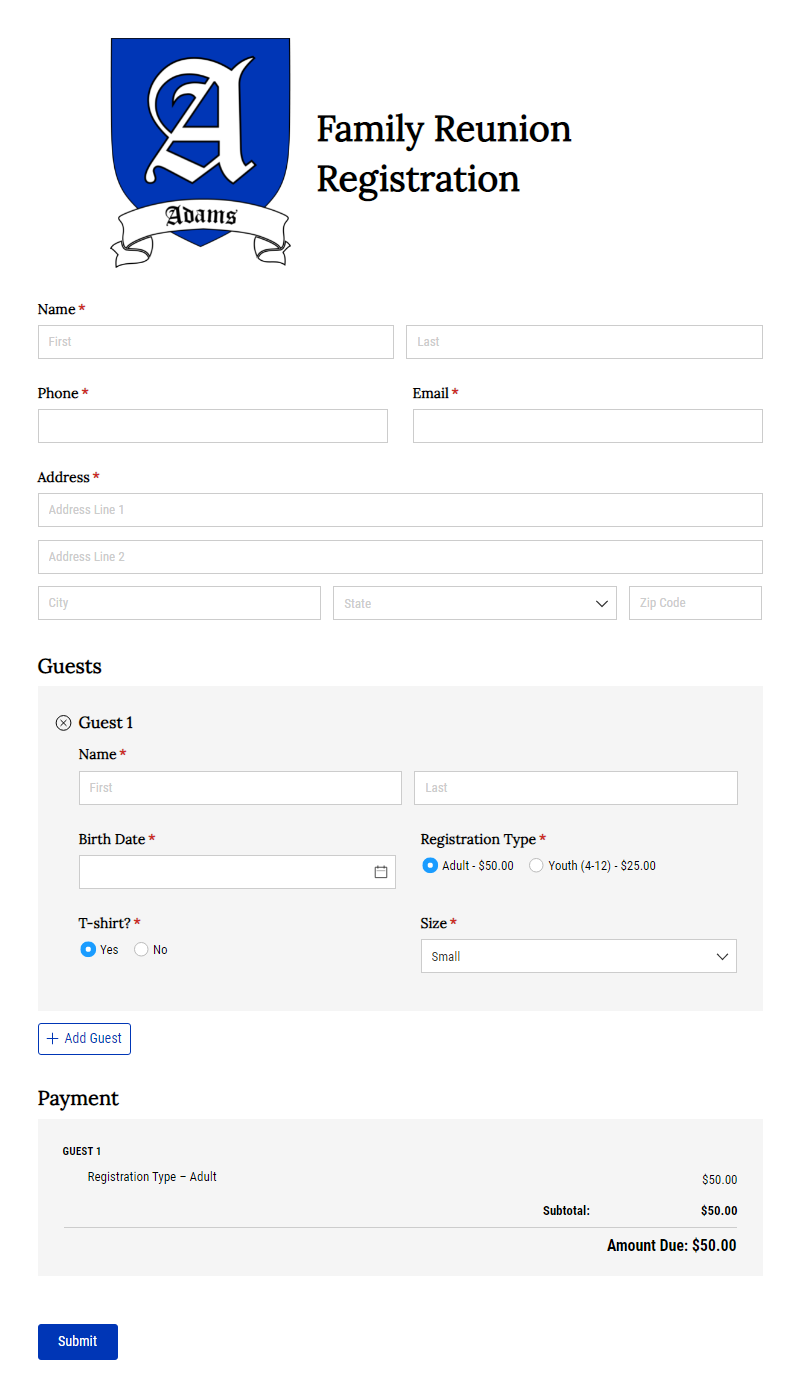800x1398 pixels.
Task: Open the State selection dropdown
Action: (474, 603)
